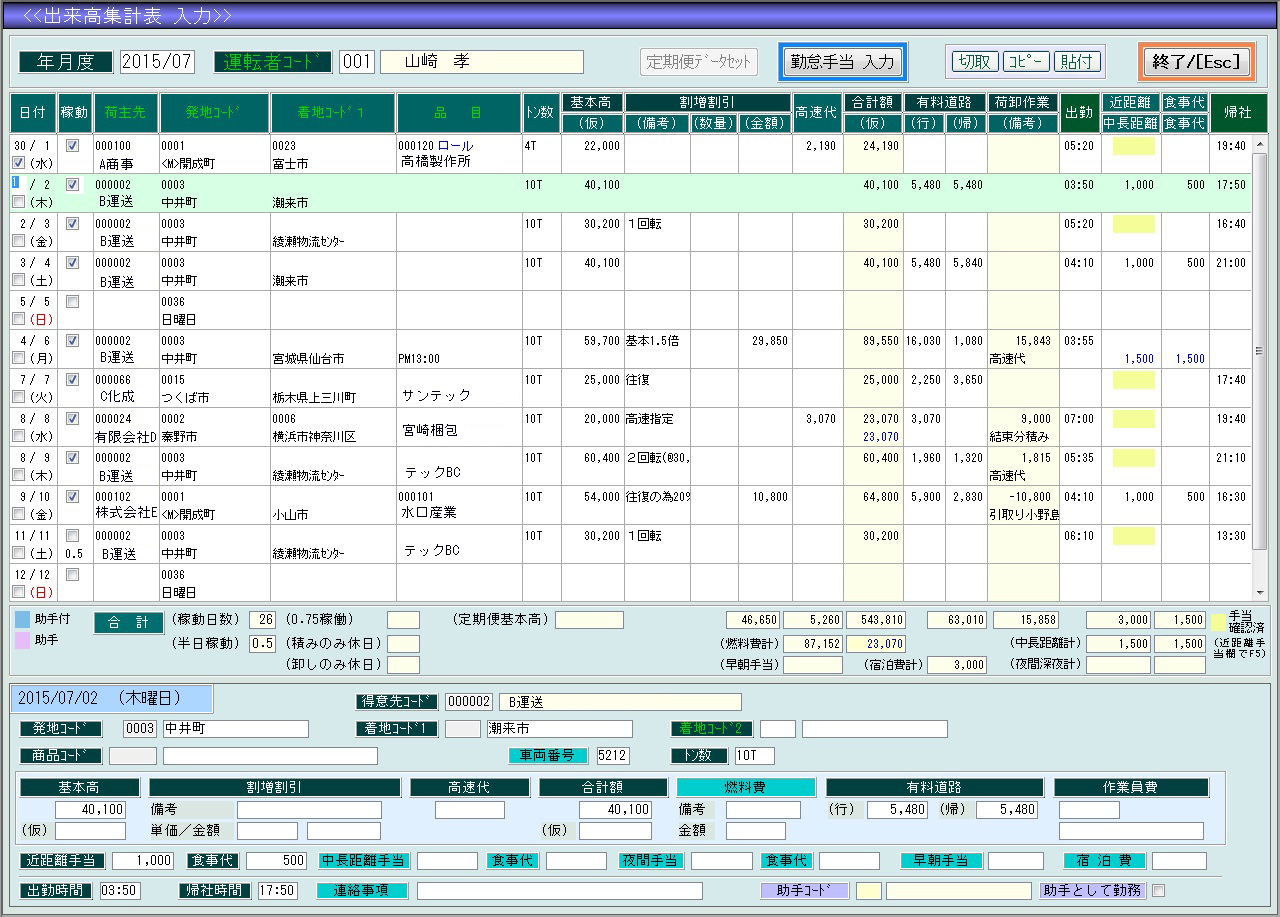Image resolution: width=1280 pixels, height=917 pixels.
Task: Click the 稼動日数 total field showing 26
Action: (x=263, y=619)
